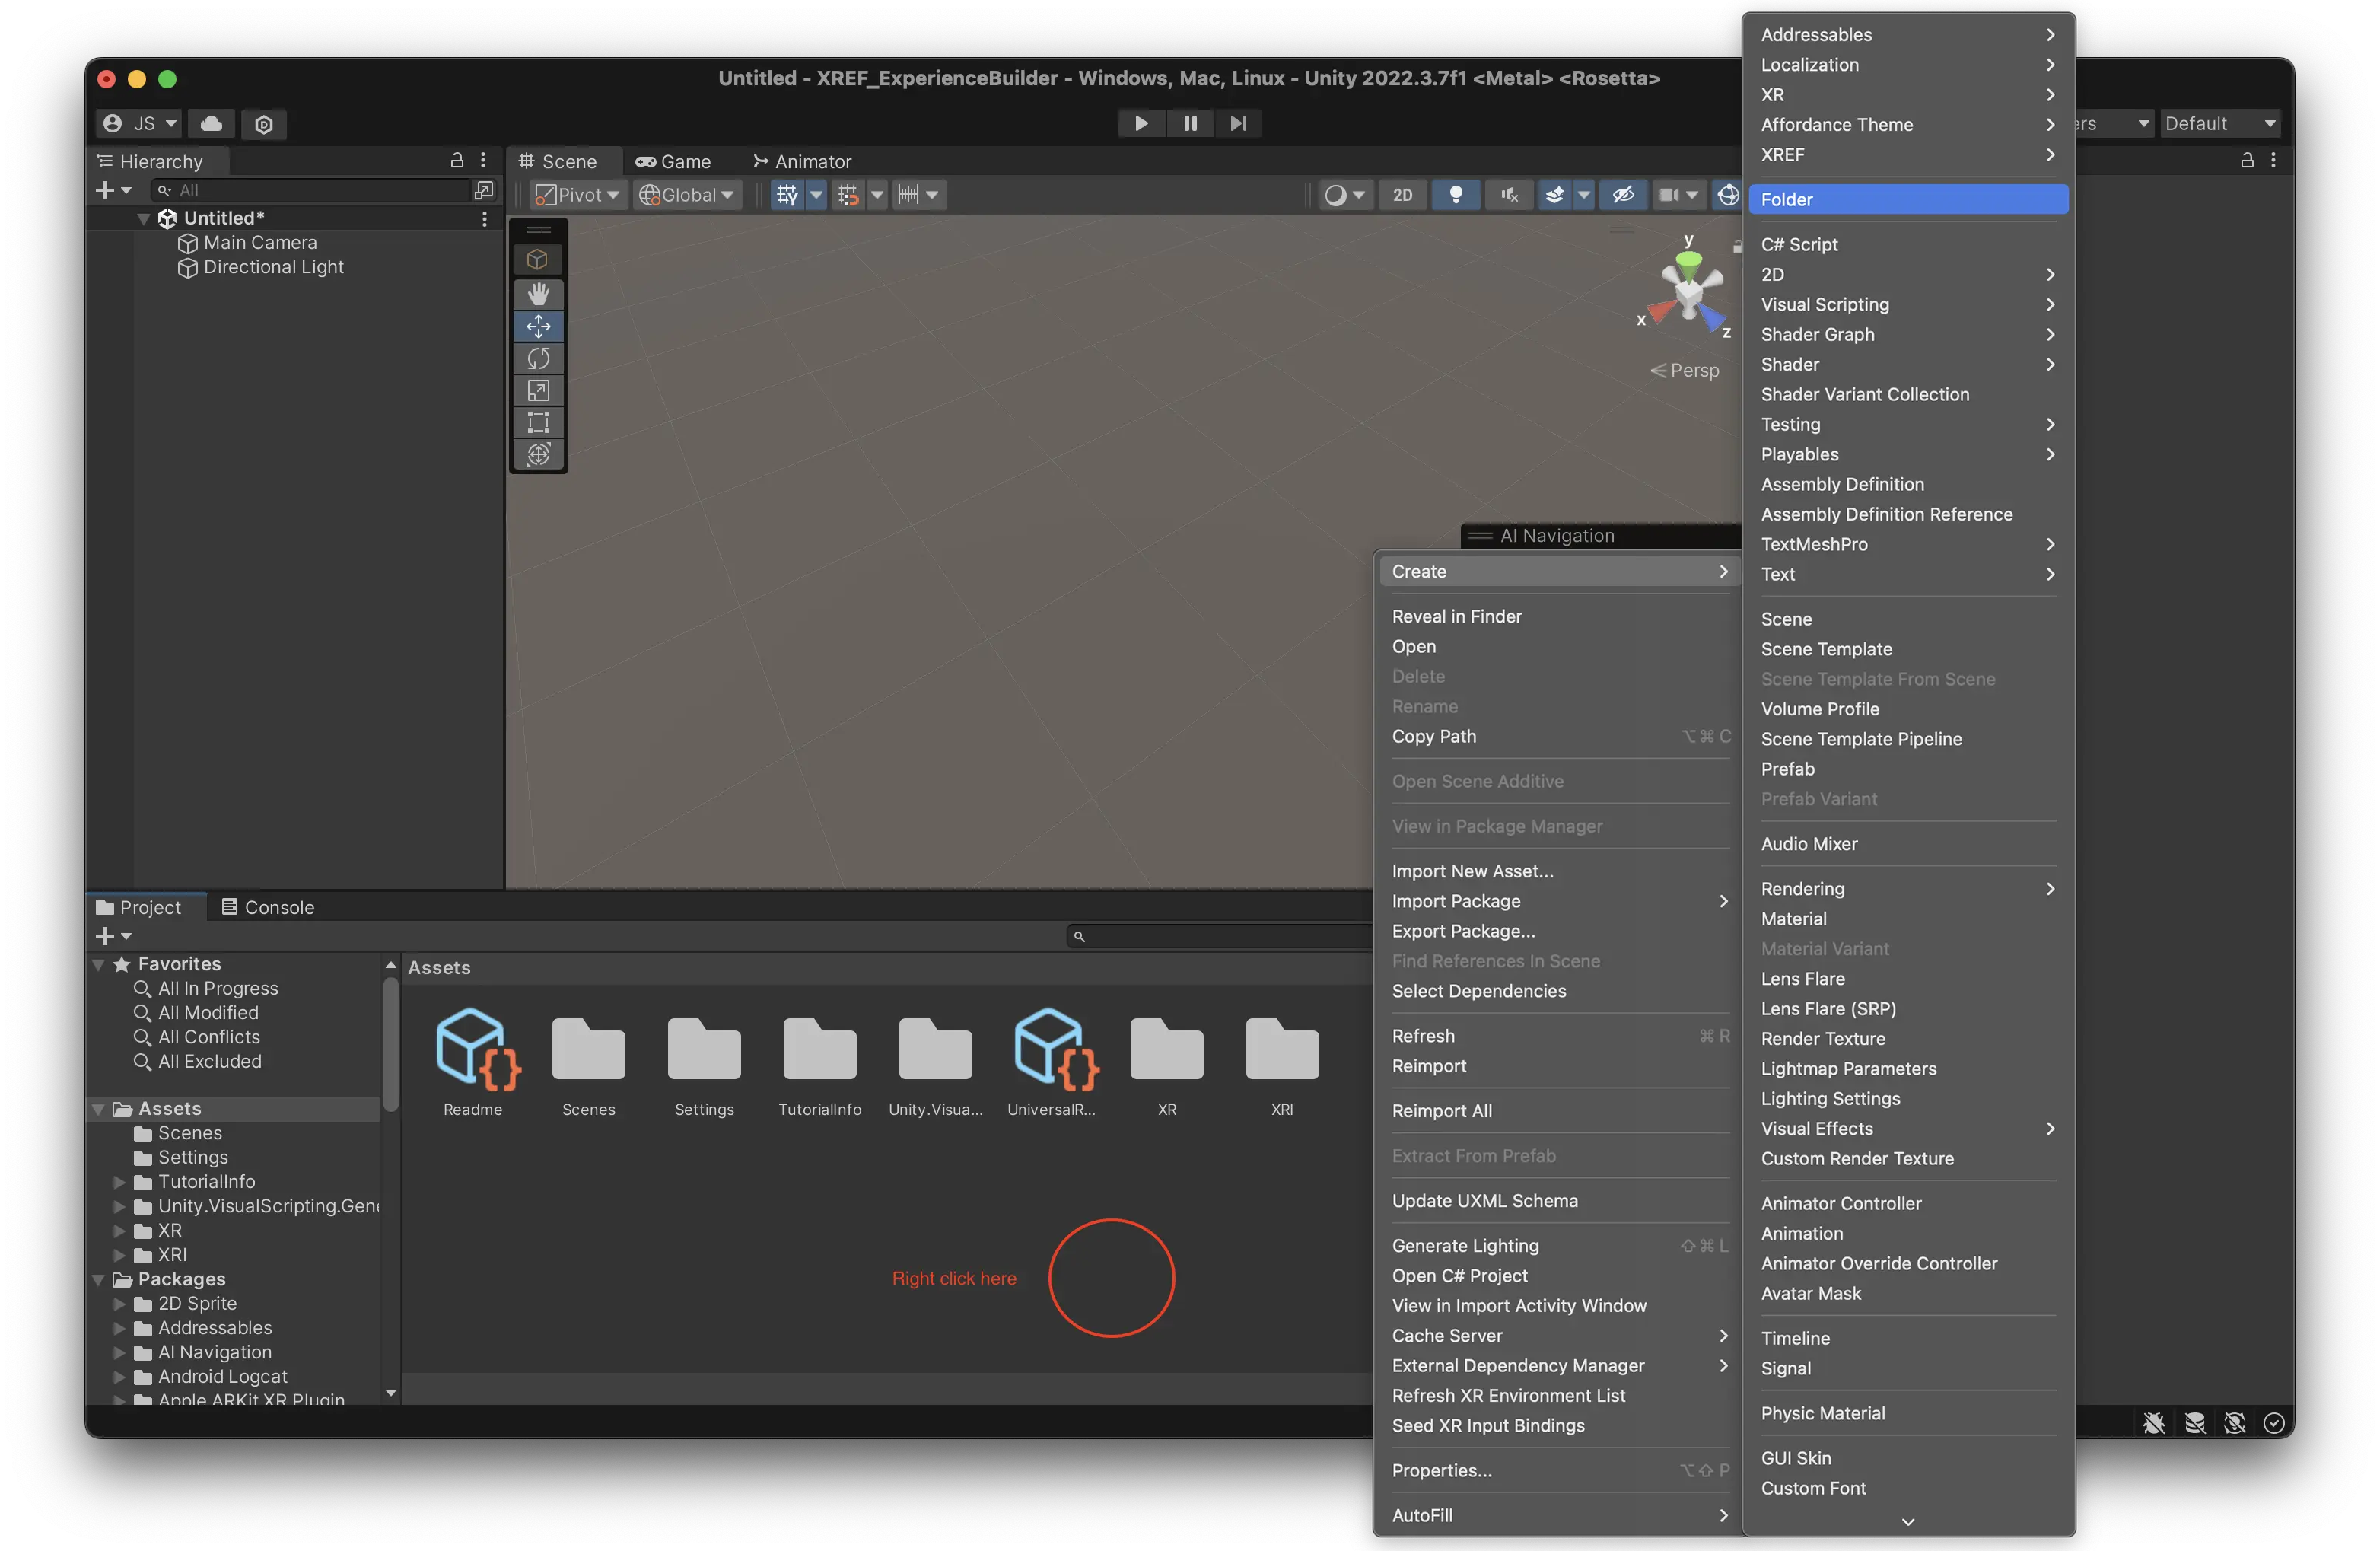
Task: Toggle scene lighting bulb button
Action: coord(1456,195)
